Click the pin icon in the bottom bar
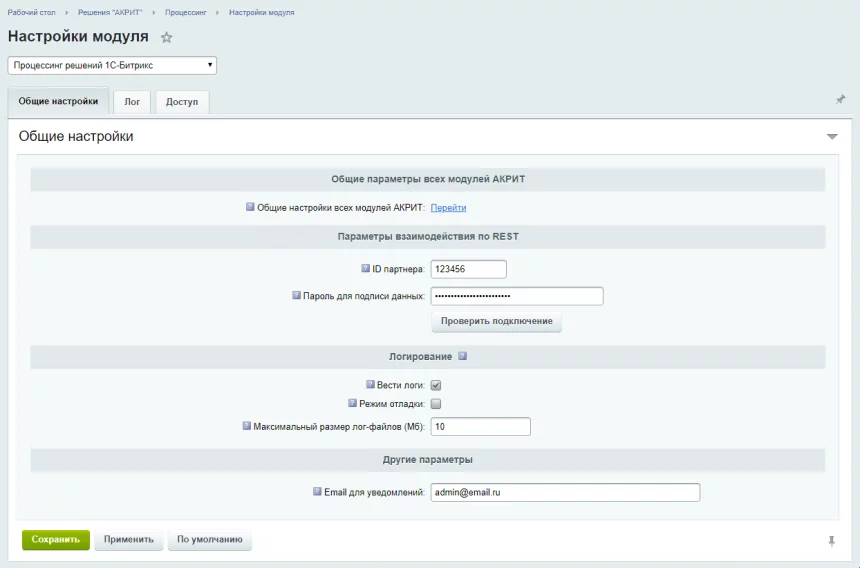This screenshot has height=568, width=860. click(x=831, y=541)
